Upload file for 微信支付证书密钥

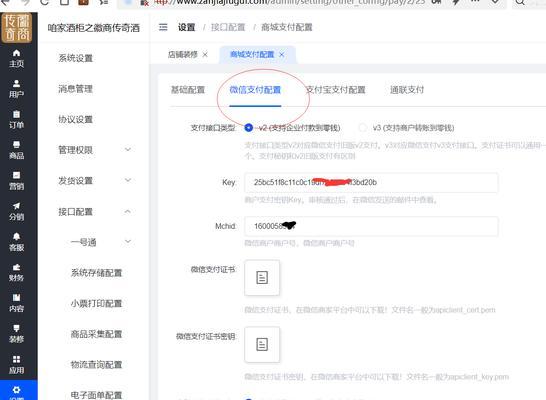point(262,344)
